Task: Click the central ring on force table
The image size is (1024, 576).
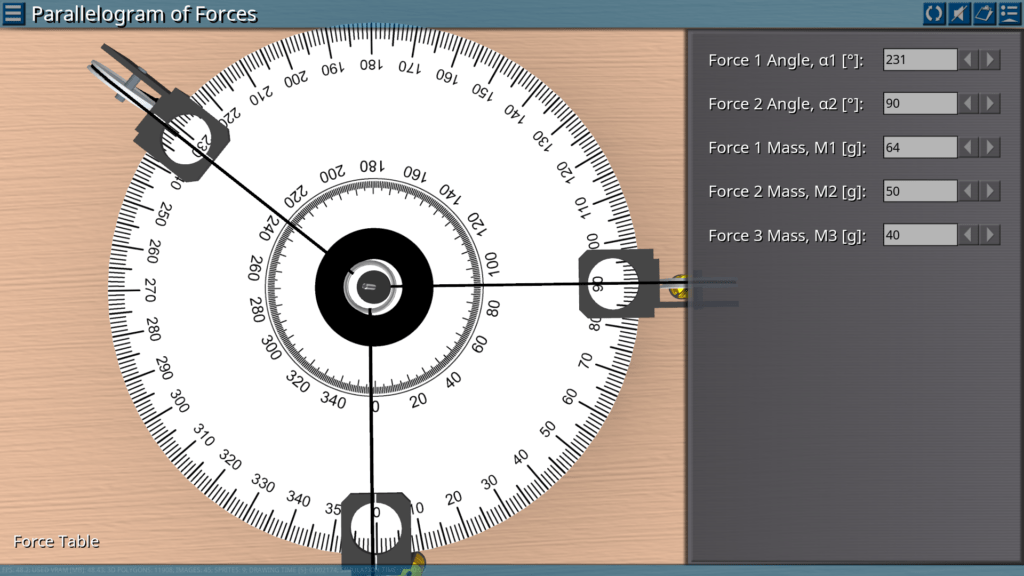Action: pyautogui.click(x=372, y=286)
